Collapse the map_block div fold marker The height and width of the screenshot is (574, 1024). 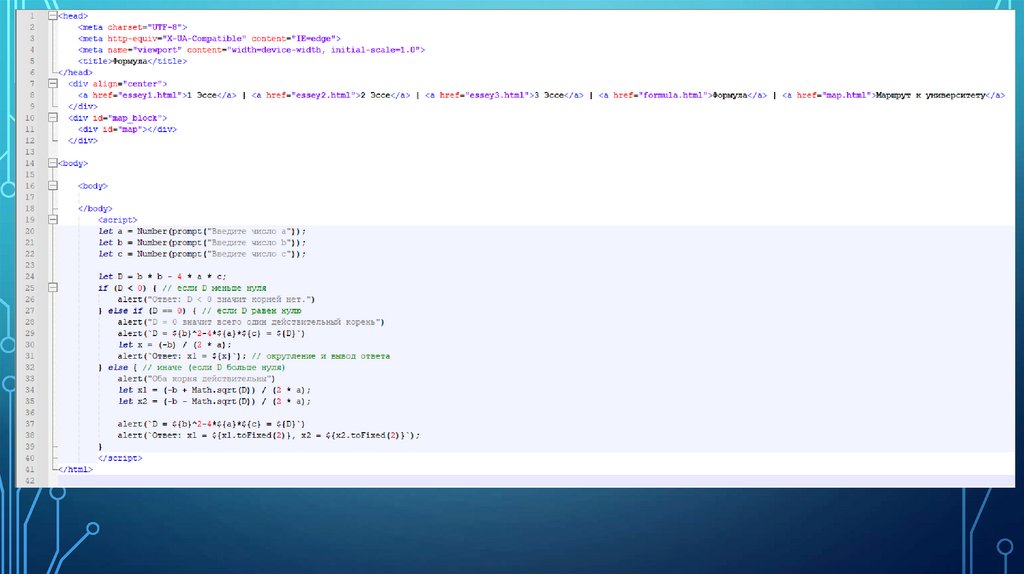tap(53, 117)
